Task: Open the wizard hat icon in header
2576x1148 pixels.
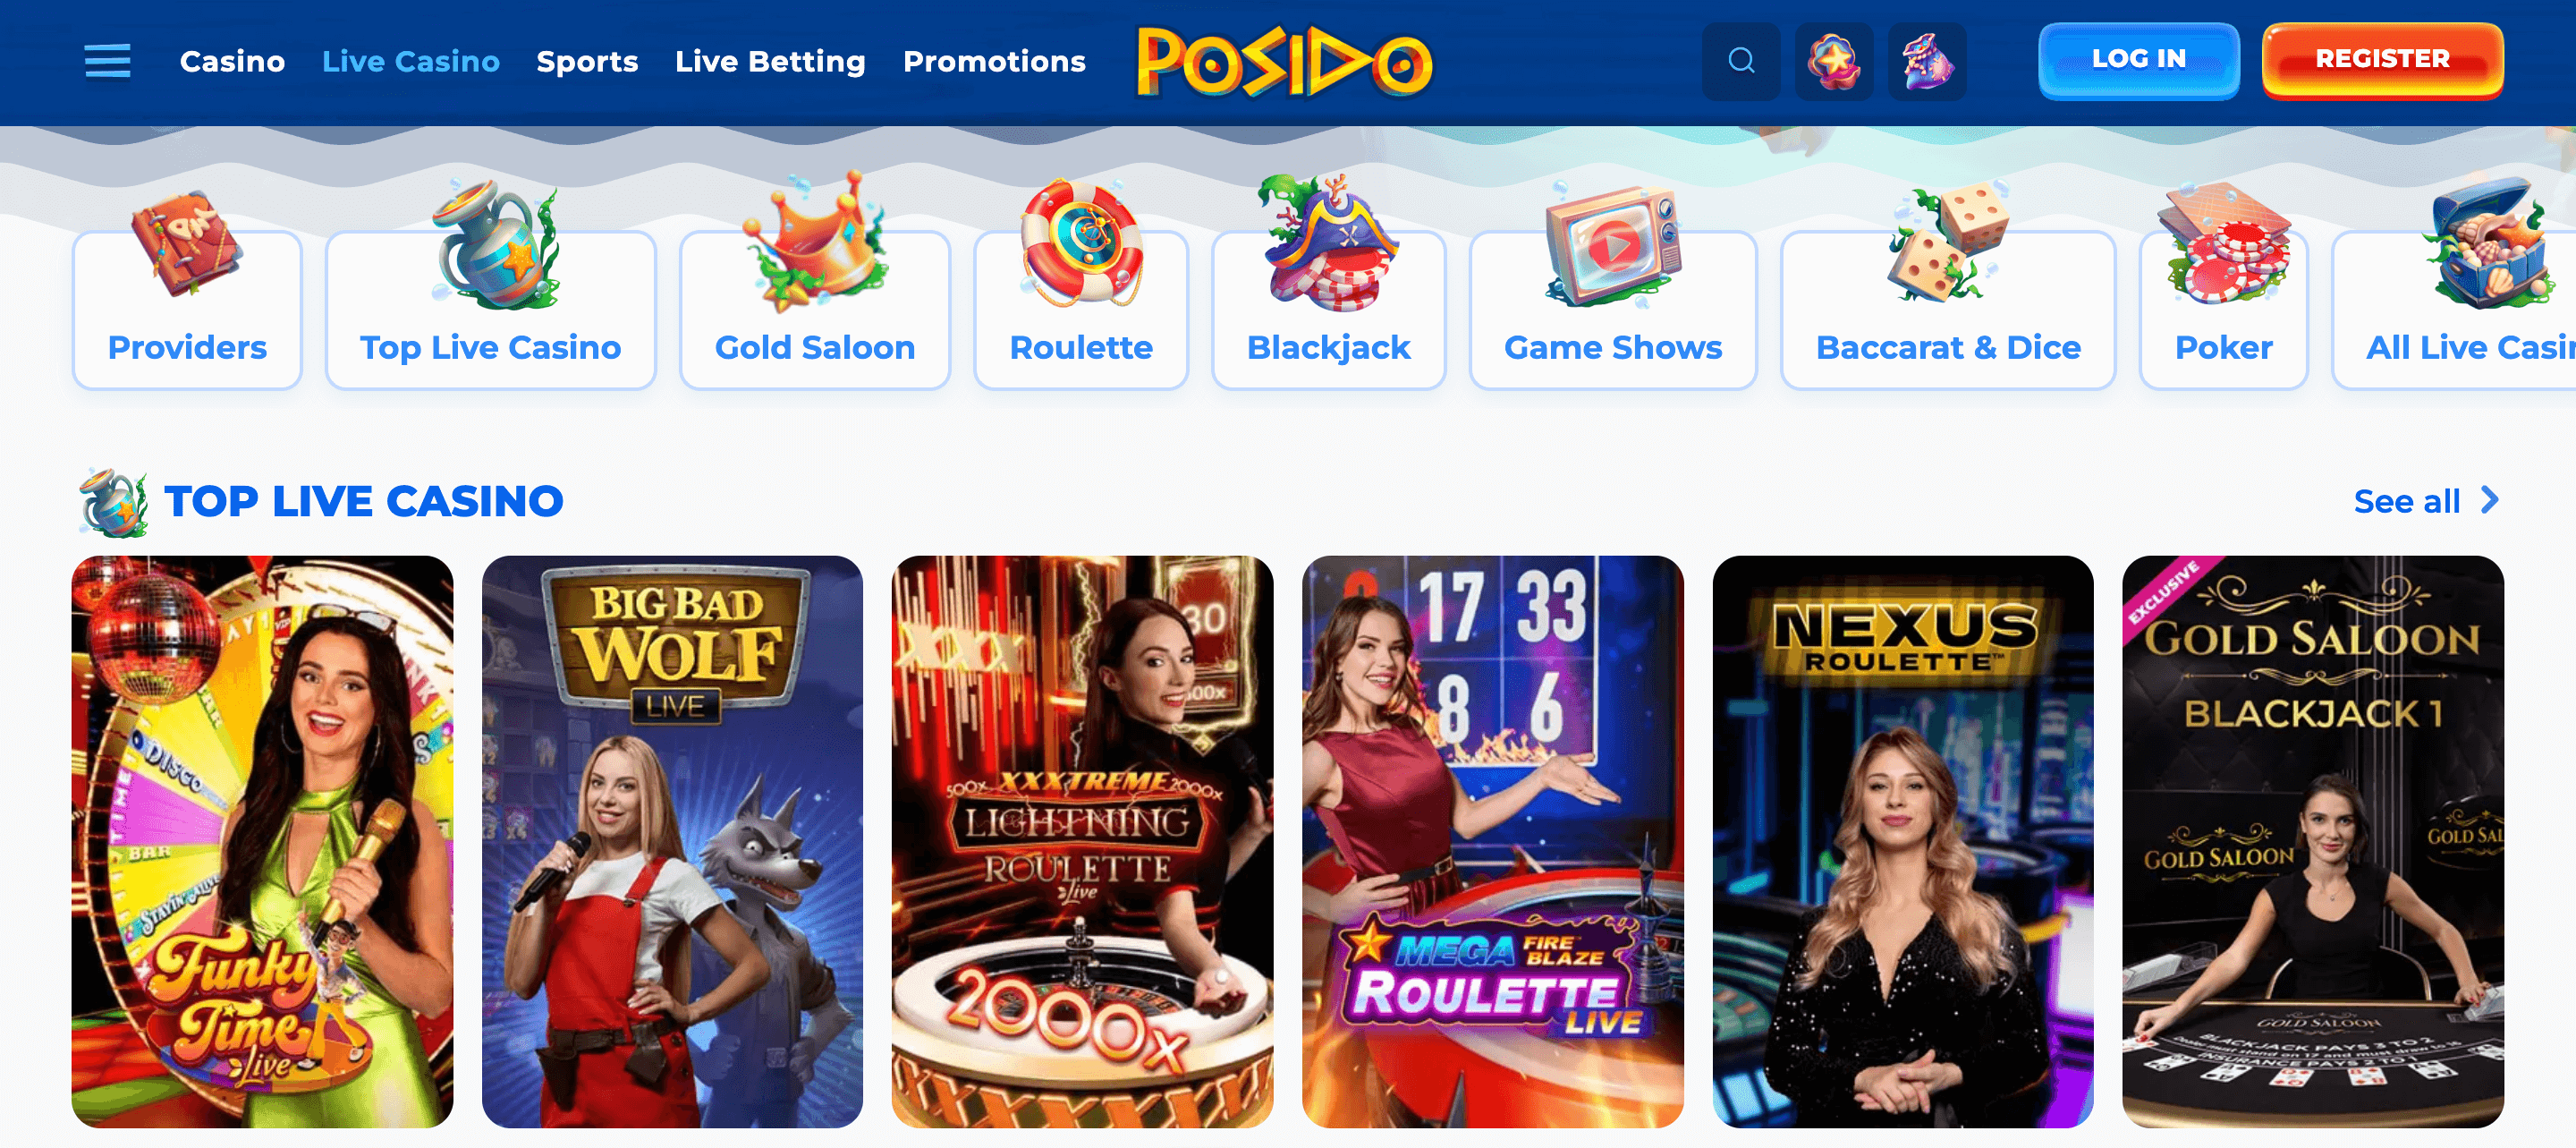Action: coord(1927,61)
